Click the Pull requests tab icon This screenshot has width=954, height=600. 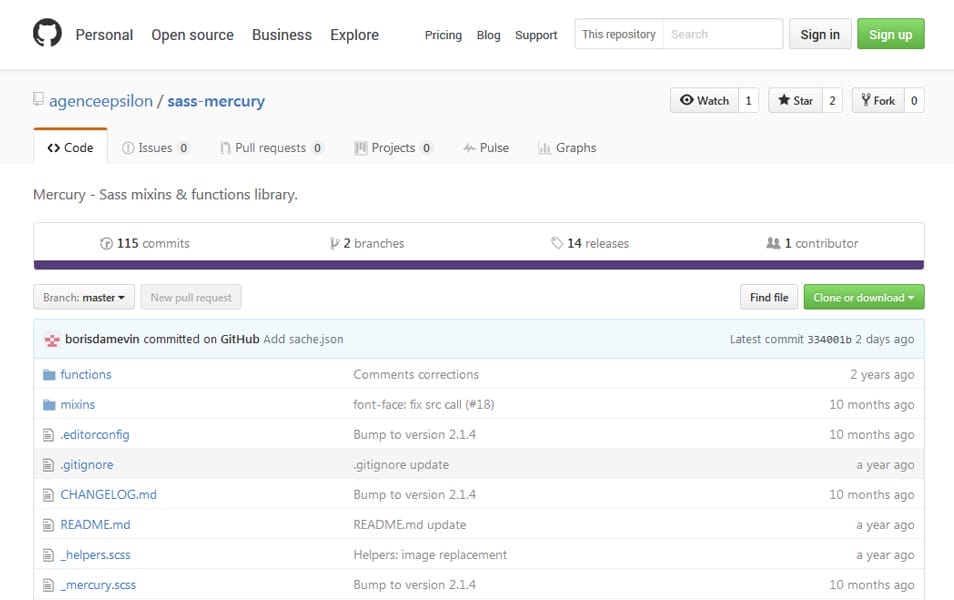click(225, 148)
